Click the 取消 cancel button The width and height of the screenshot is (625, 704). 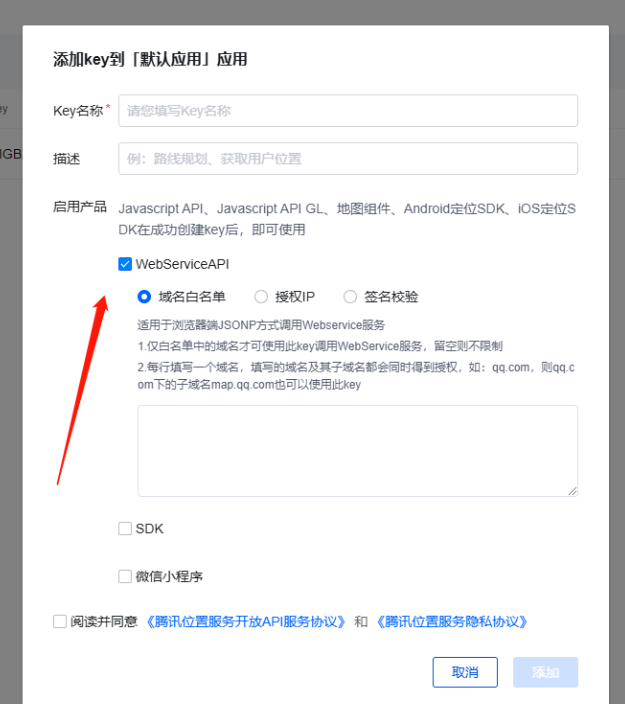(465, 672)
